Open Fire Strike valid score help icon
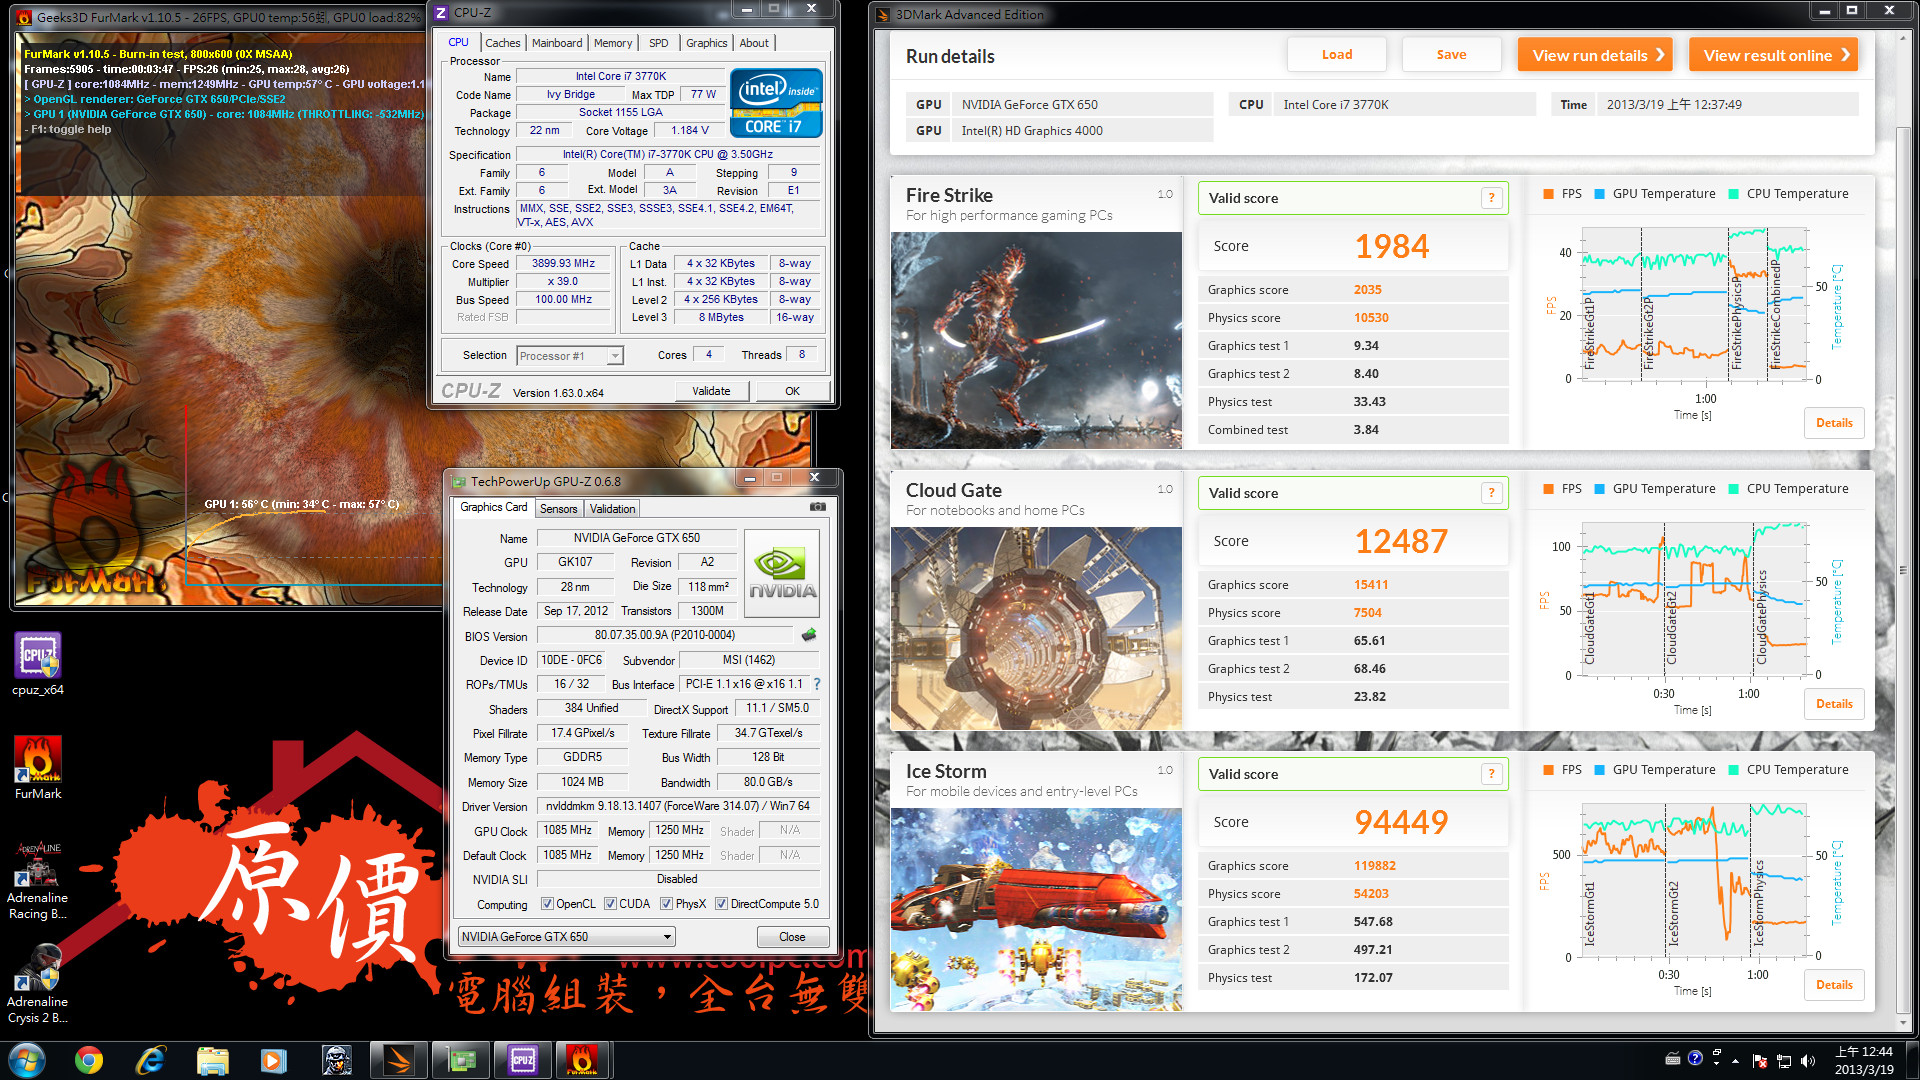The width and height of the screenshot is (1920, 1080). pyautogui.click(x=1491, y=198)
